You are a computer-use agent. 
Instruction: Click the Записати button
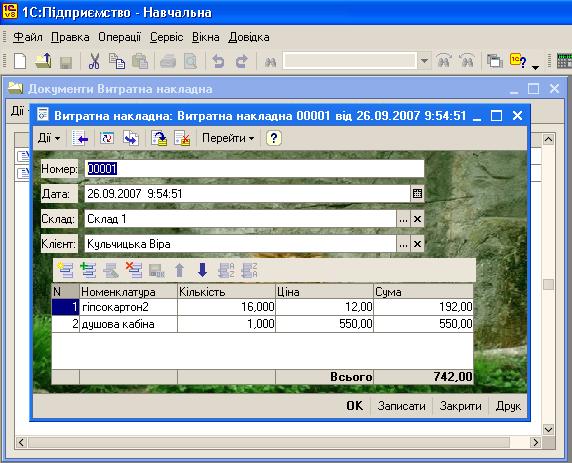pyautogui.click(x=401, y=406)
